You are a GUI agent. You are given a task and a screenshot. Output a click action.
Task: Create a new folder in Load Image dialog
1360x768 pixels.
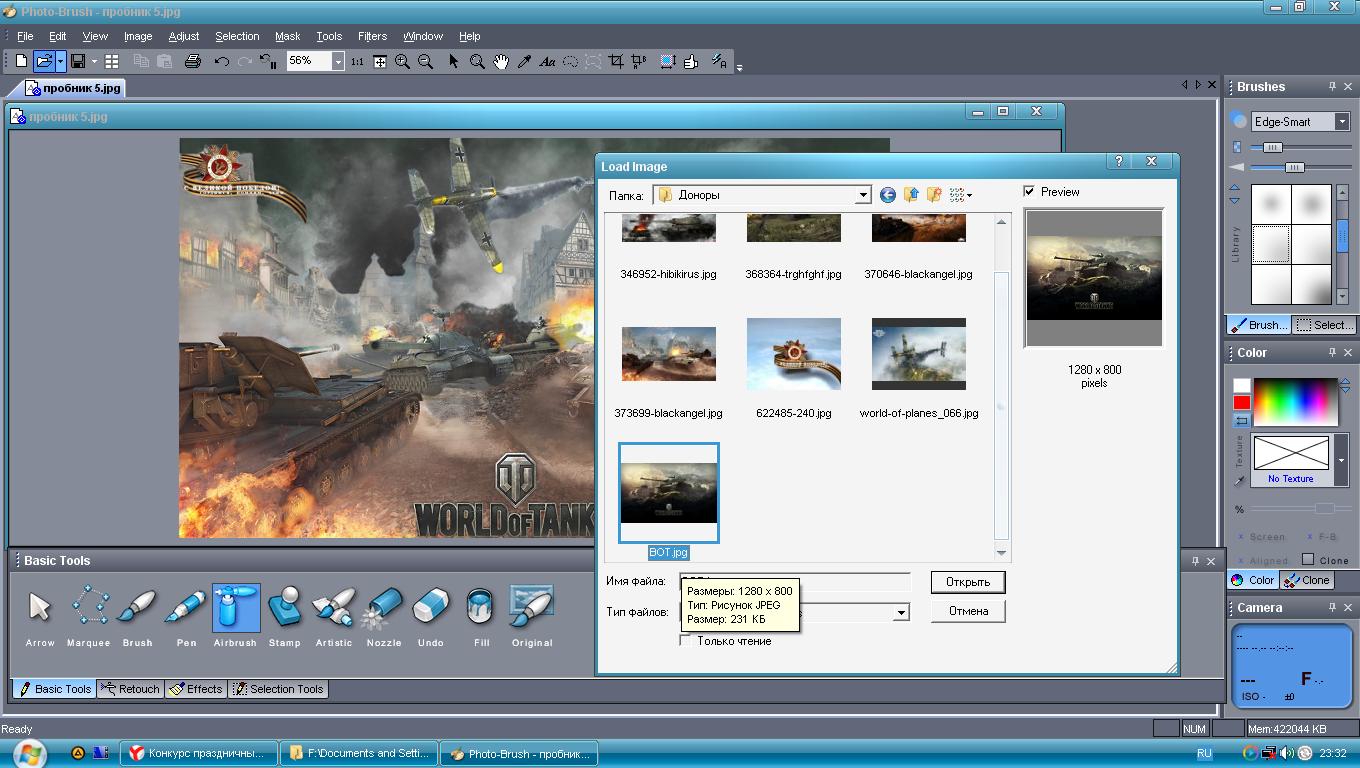click(934, 195)
